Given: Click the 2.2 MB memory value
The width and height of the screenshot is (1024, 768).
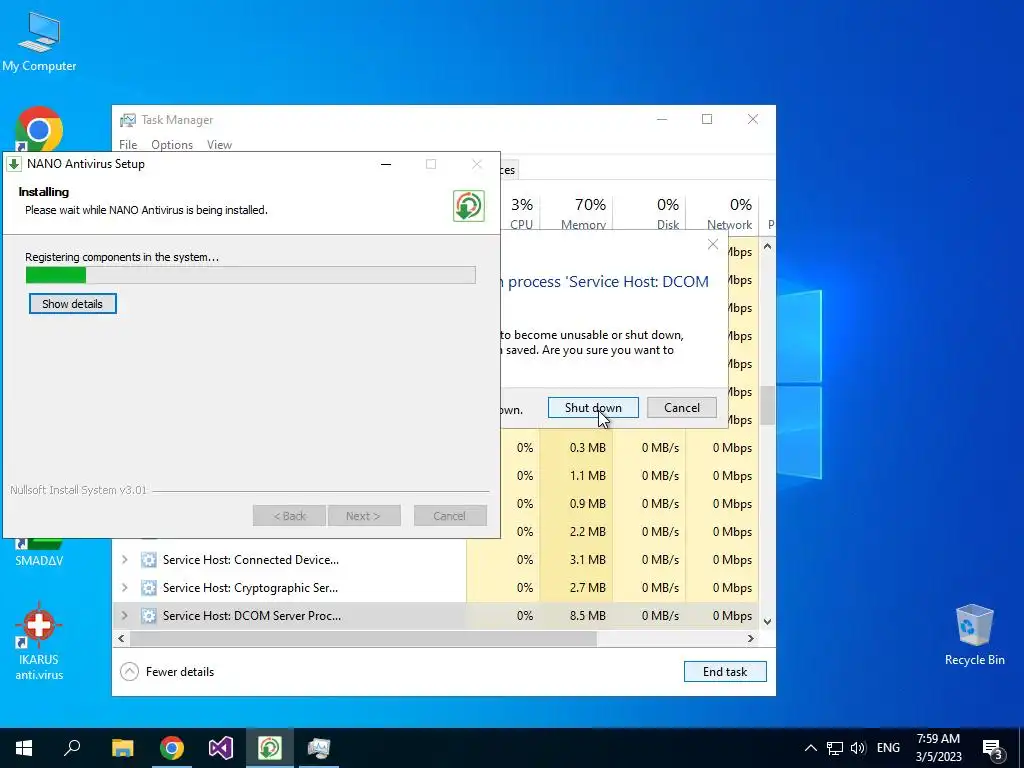Looking at the screenshot, I should (588, 532).
